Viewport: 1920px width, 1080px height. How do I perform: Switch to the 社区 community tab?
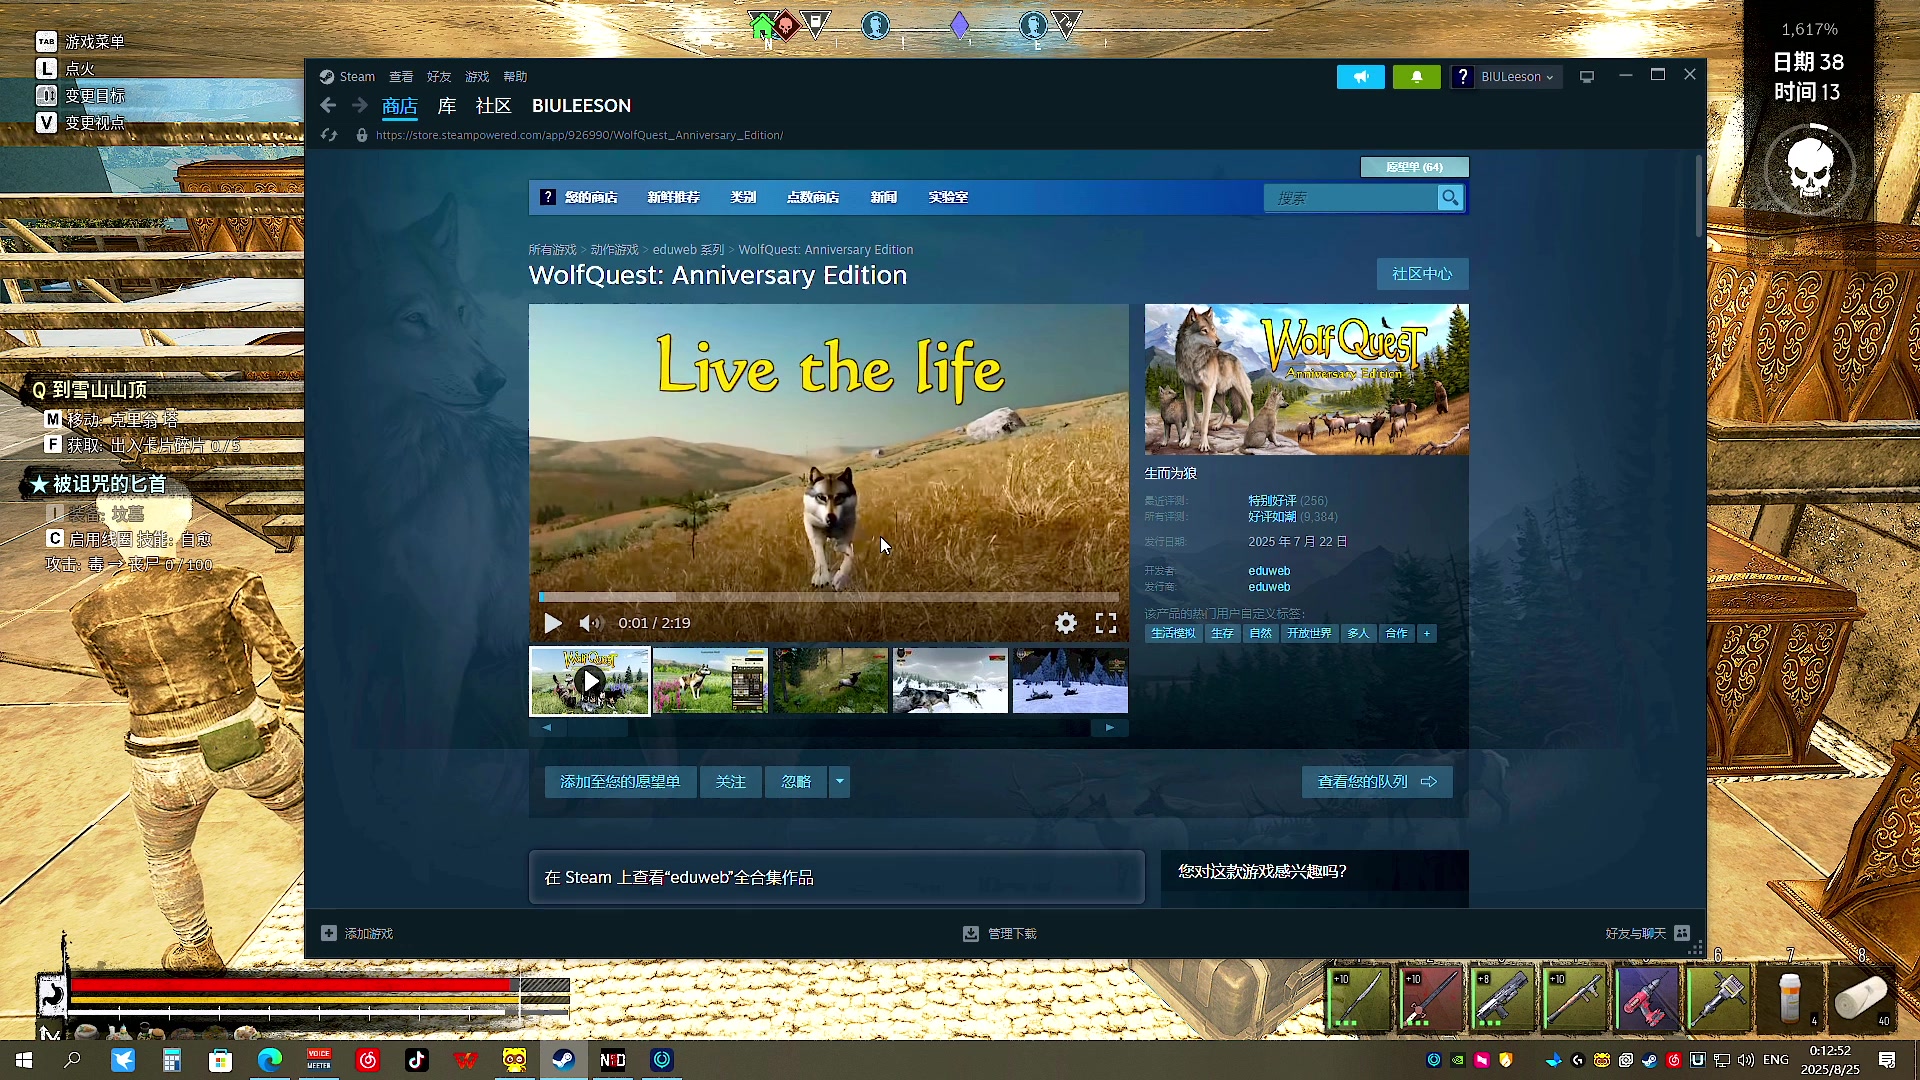pos(493,106)
